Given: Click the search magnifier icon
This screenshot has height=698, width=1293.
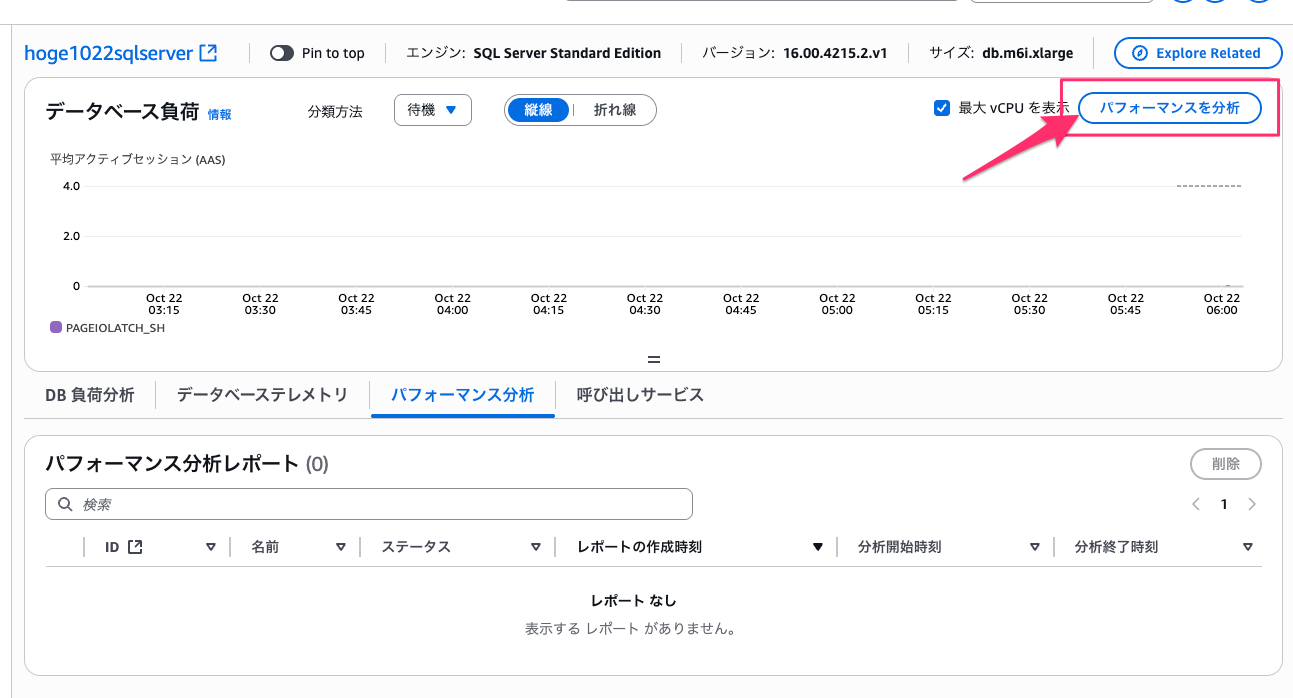Looking at the screenshot, I should click(65, 505).
